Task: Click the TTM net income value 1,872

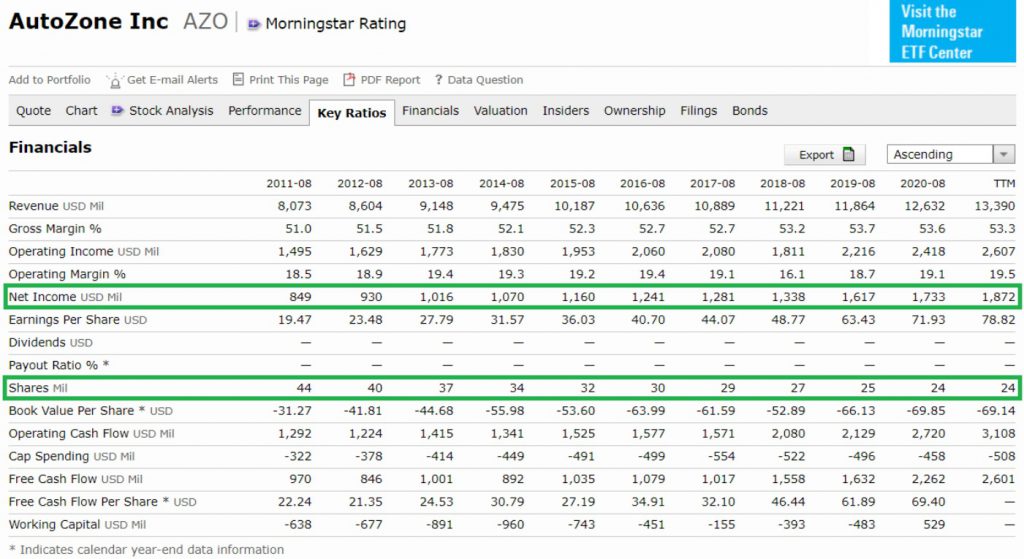Action: [999, 296]
